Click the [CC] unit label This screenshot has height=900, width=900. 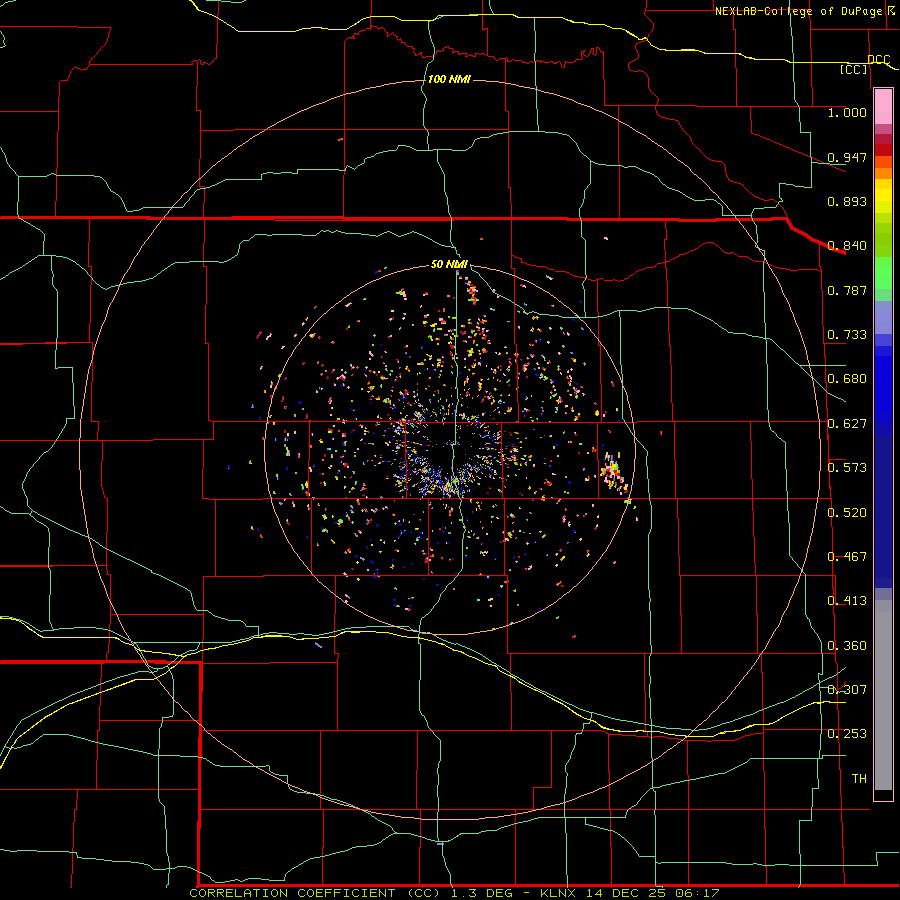click(x=854, y=69)
